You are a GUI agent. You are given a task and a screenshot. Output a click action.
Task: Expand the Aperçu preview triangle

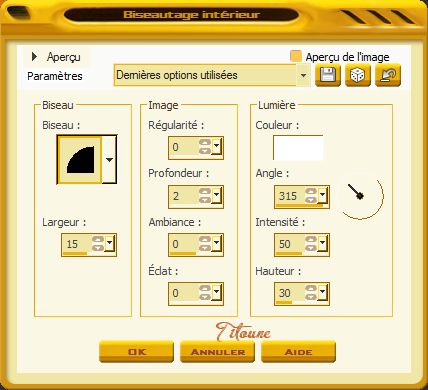(34, 57)
